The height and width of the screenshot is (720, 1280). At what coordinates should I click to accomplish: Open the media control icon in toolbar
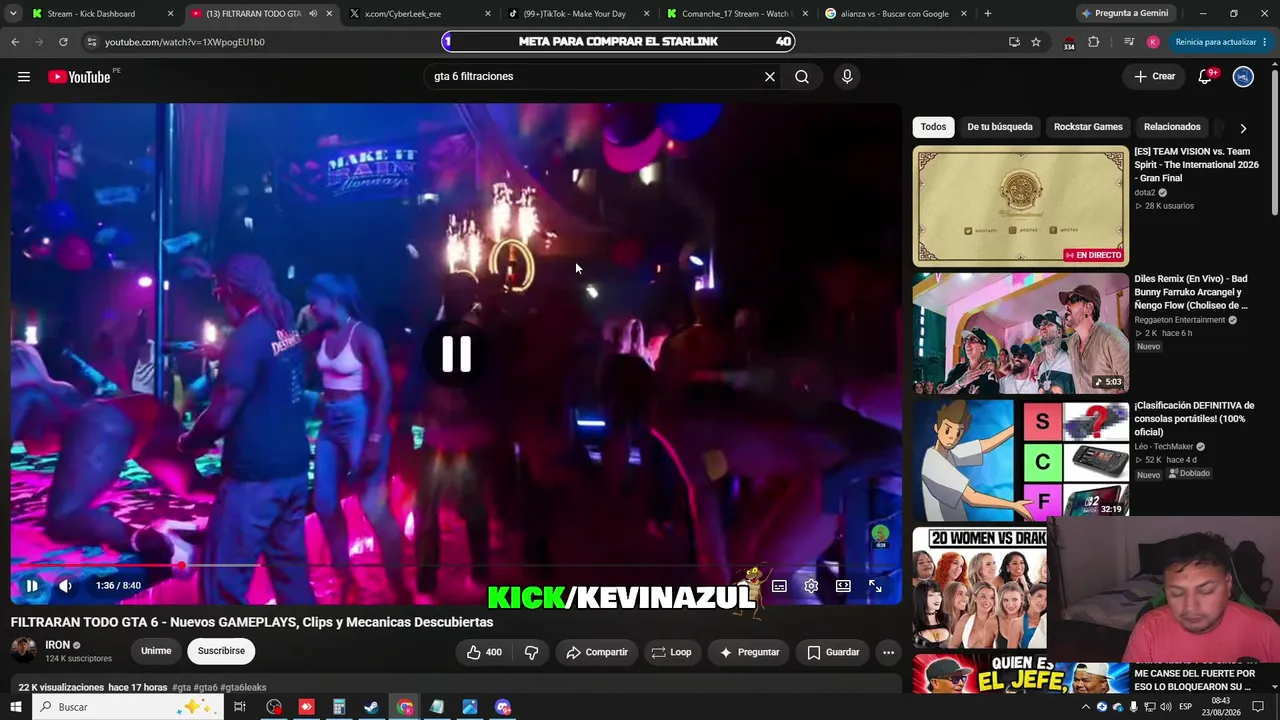point(1129,42)
